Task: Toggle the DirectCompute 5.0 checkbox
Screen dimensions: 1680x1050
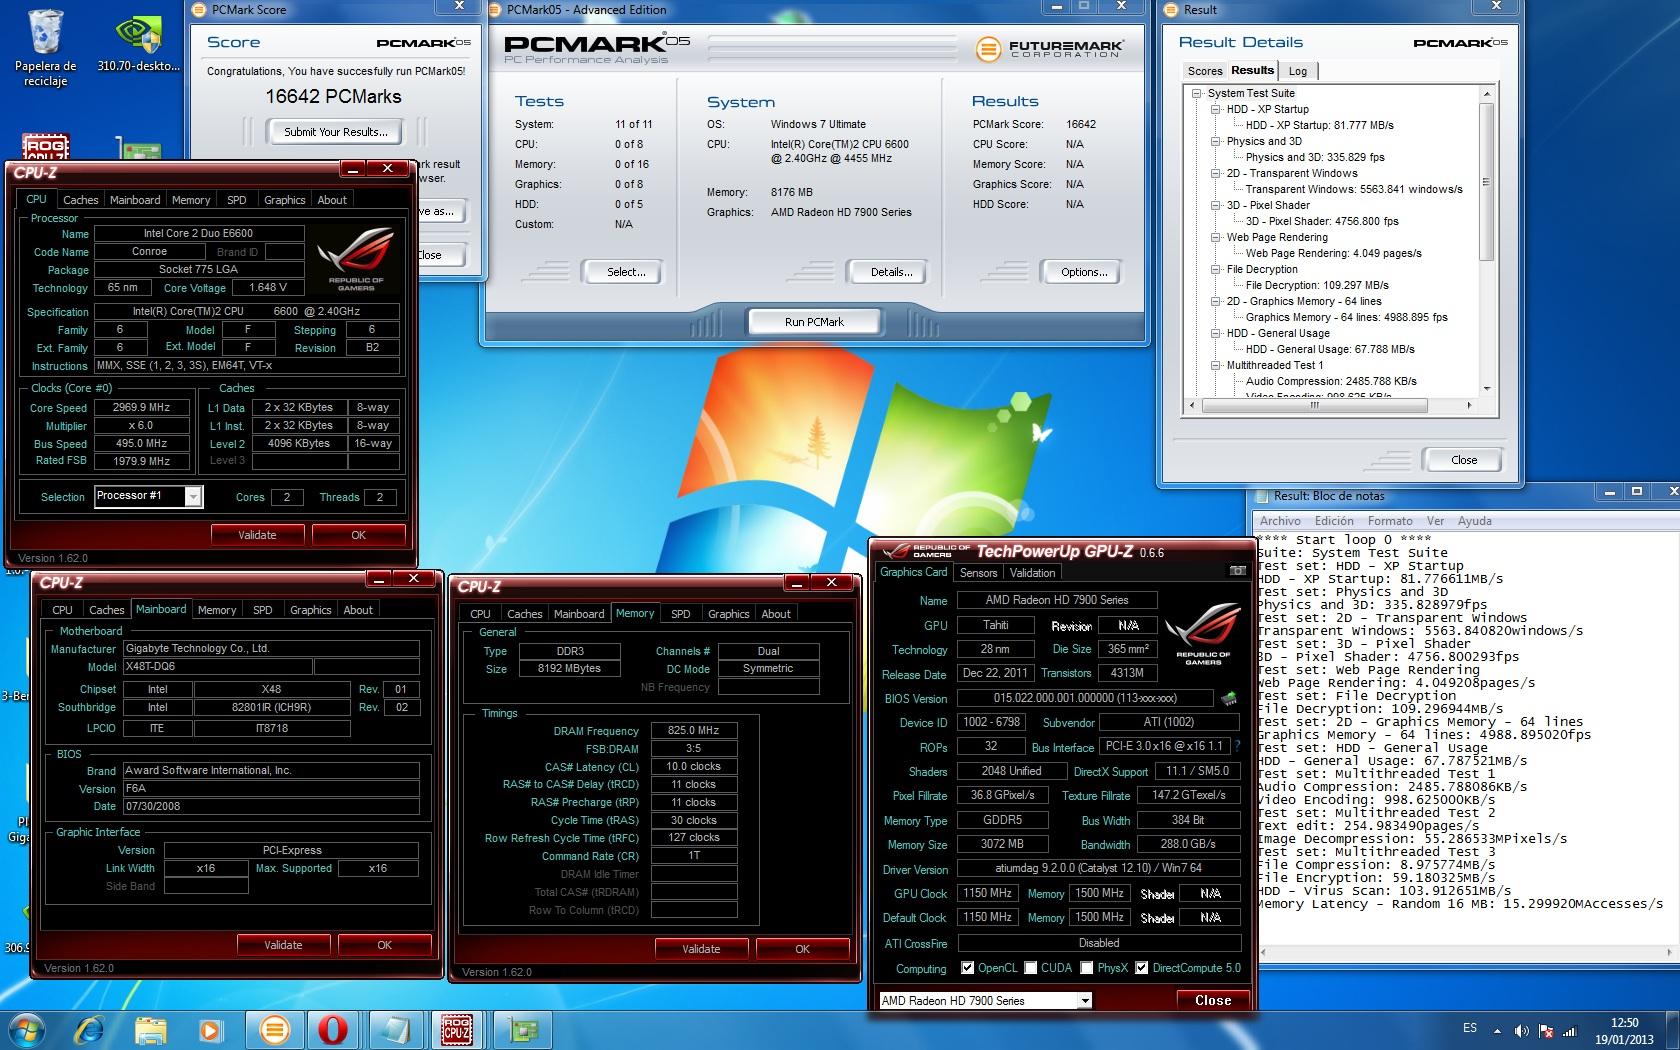Action: (x=1141, y=968)
